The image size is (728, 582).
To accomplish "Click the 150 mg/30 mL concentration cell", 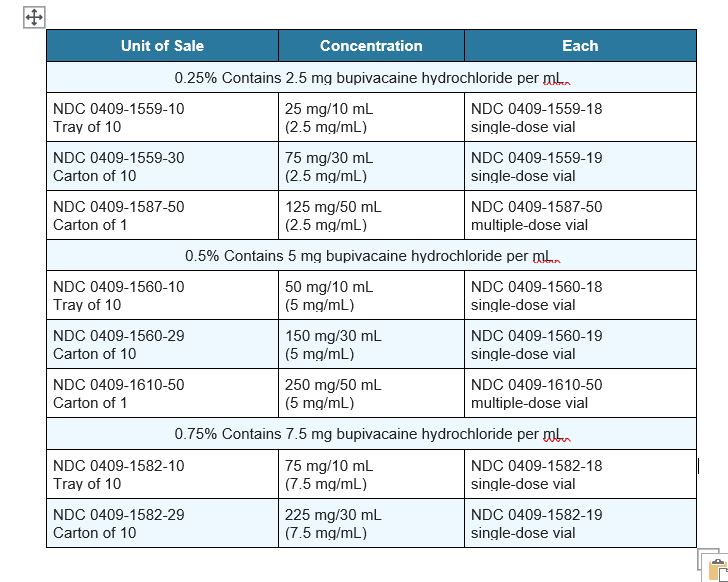I will pyautogui.click(x=371, y=345).
